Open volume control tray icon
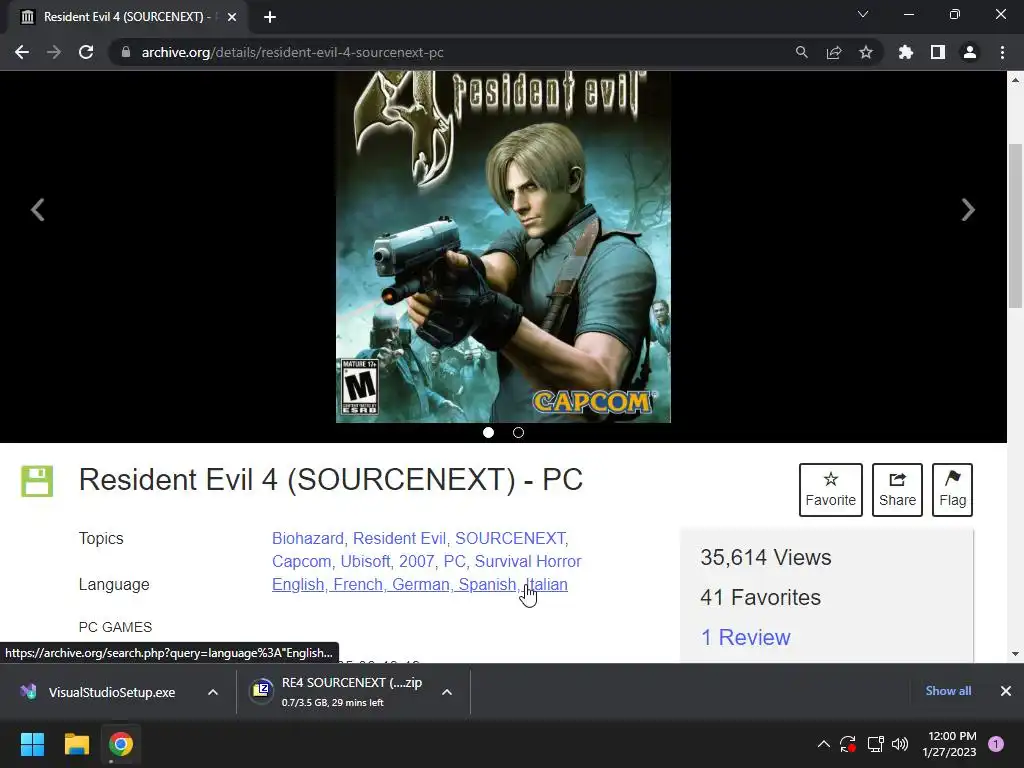This screenshot has height=768, width=1024. [900, 744]
